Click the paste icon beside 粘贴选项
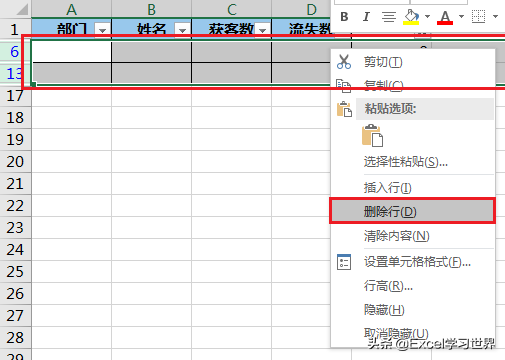 pos(344,109)
